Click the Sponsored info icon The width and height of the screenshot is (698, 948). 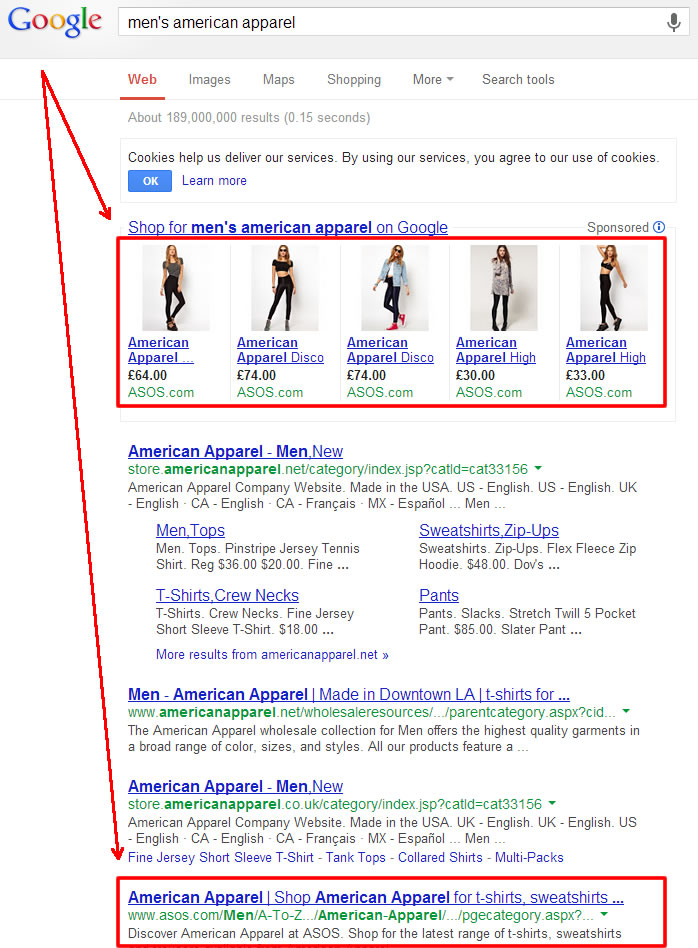pos(659,227)
